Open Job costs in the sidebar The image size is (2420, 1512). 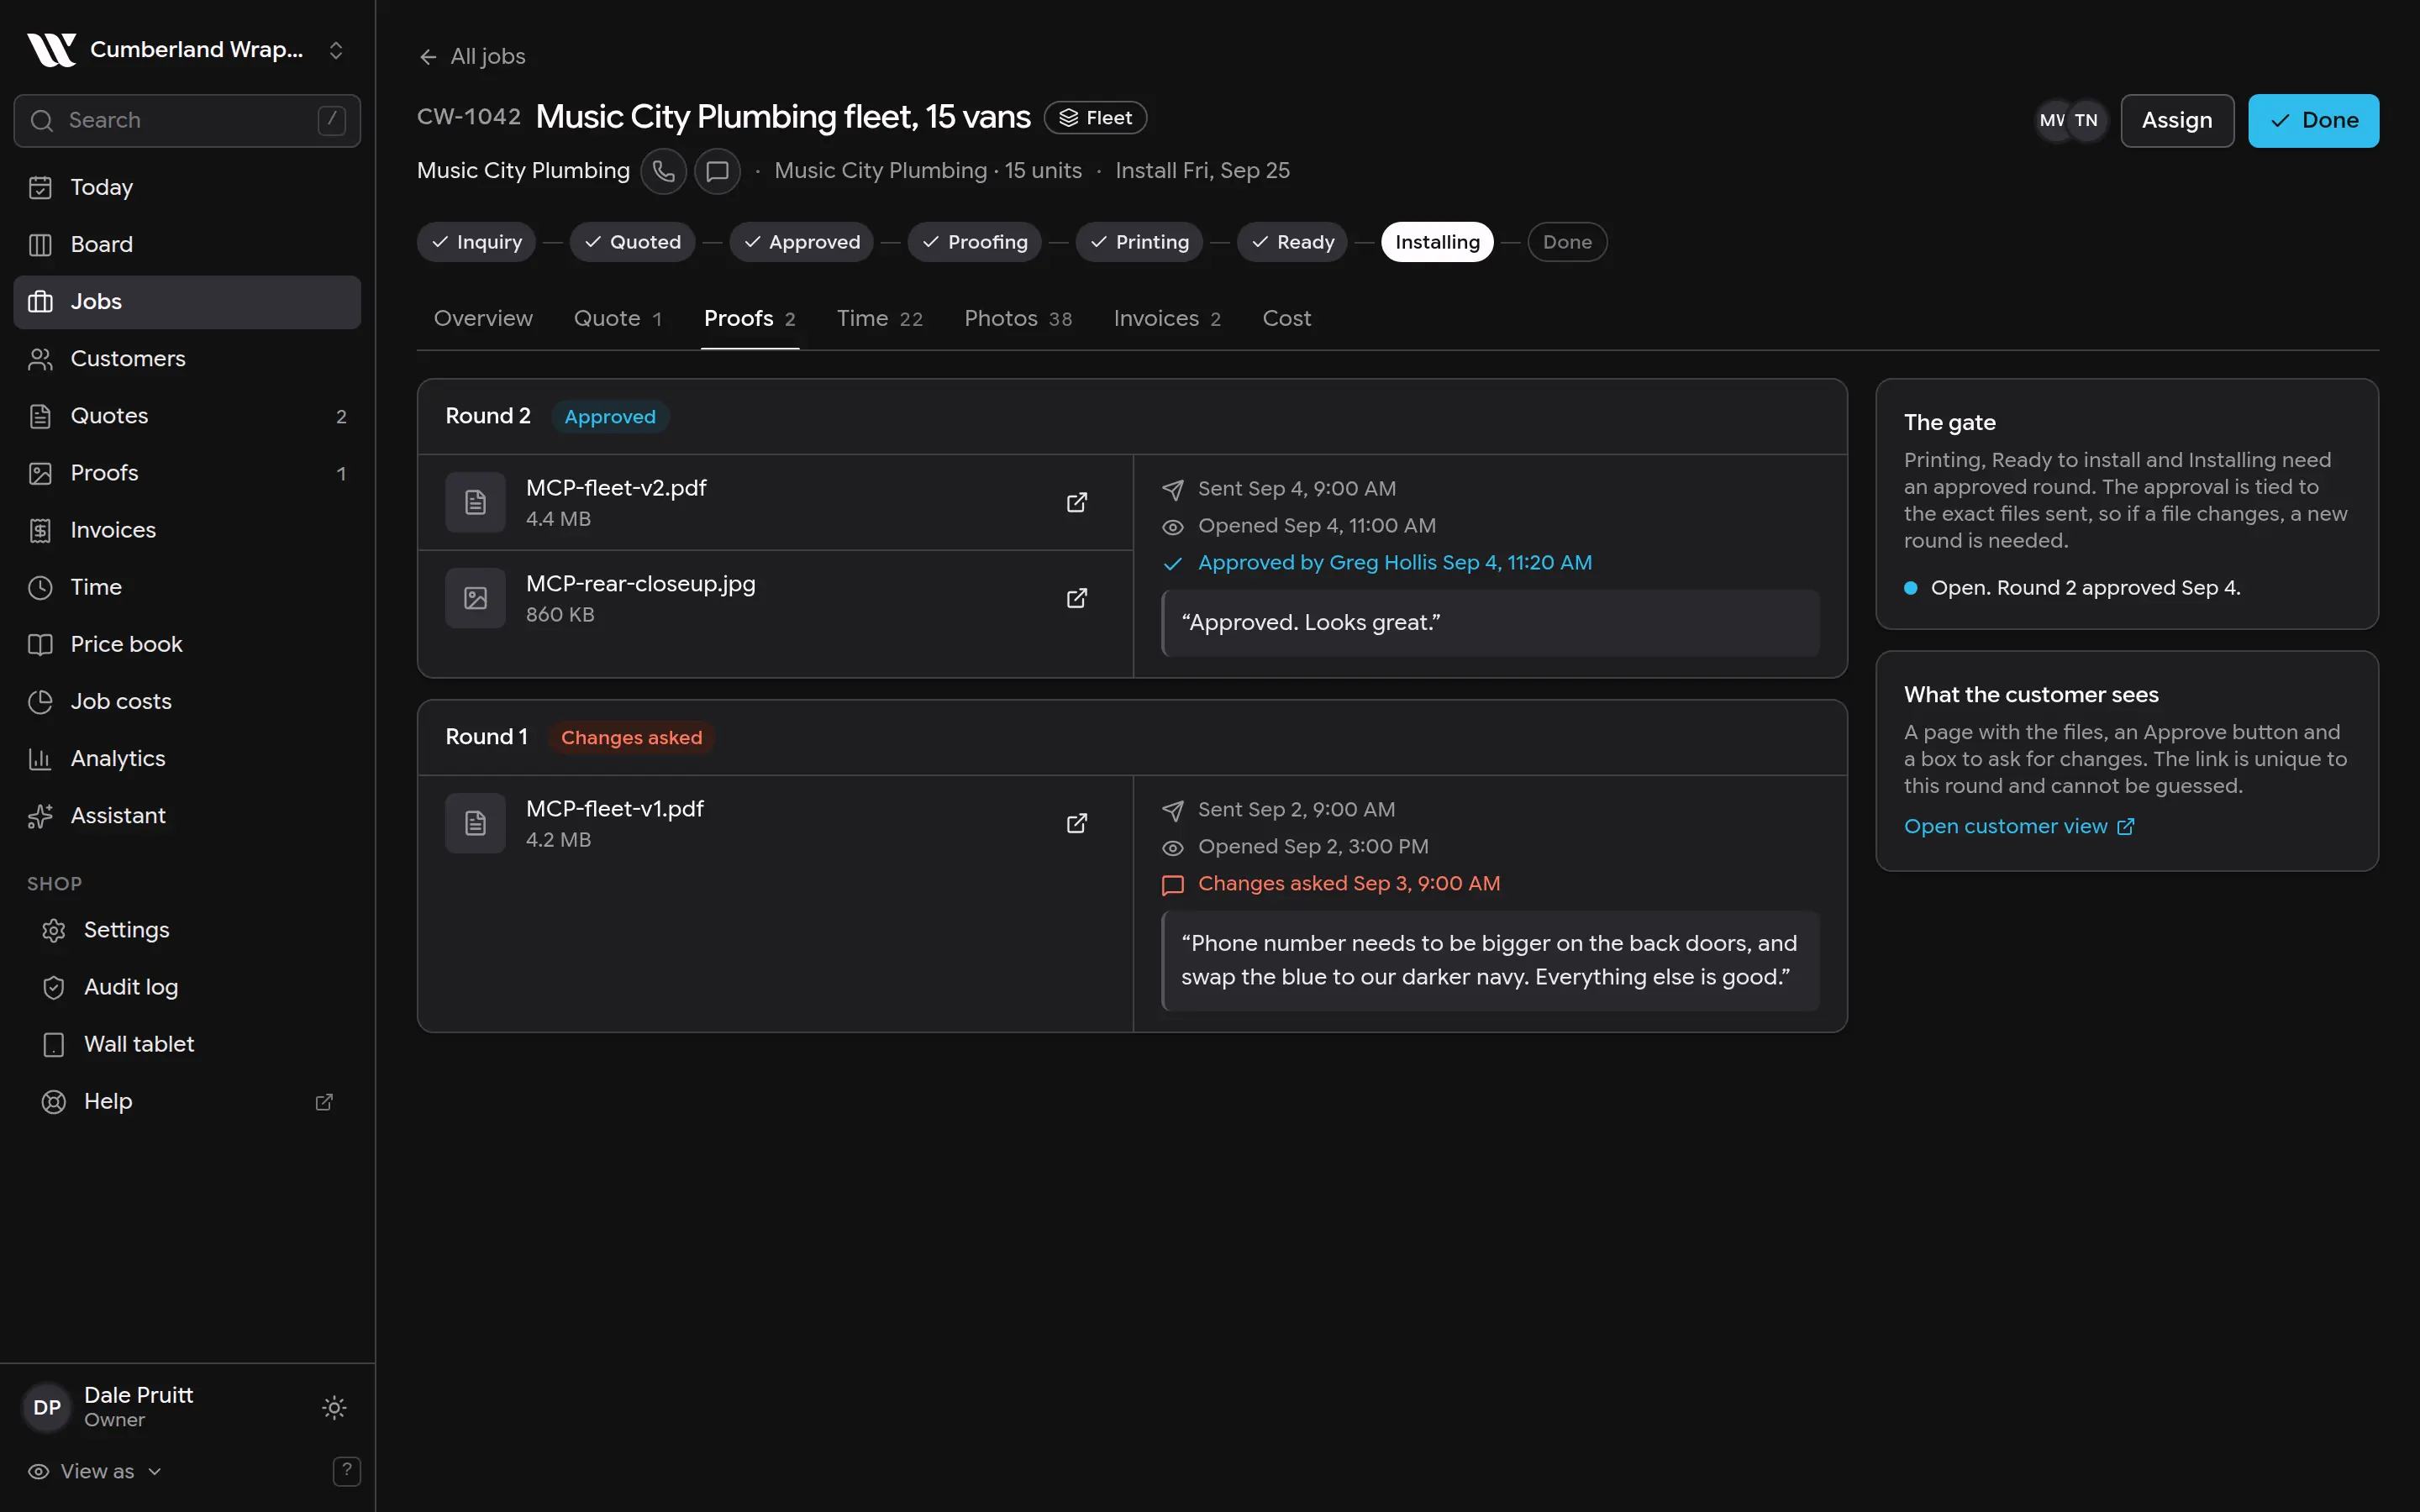187,701
